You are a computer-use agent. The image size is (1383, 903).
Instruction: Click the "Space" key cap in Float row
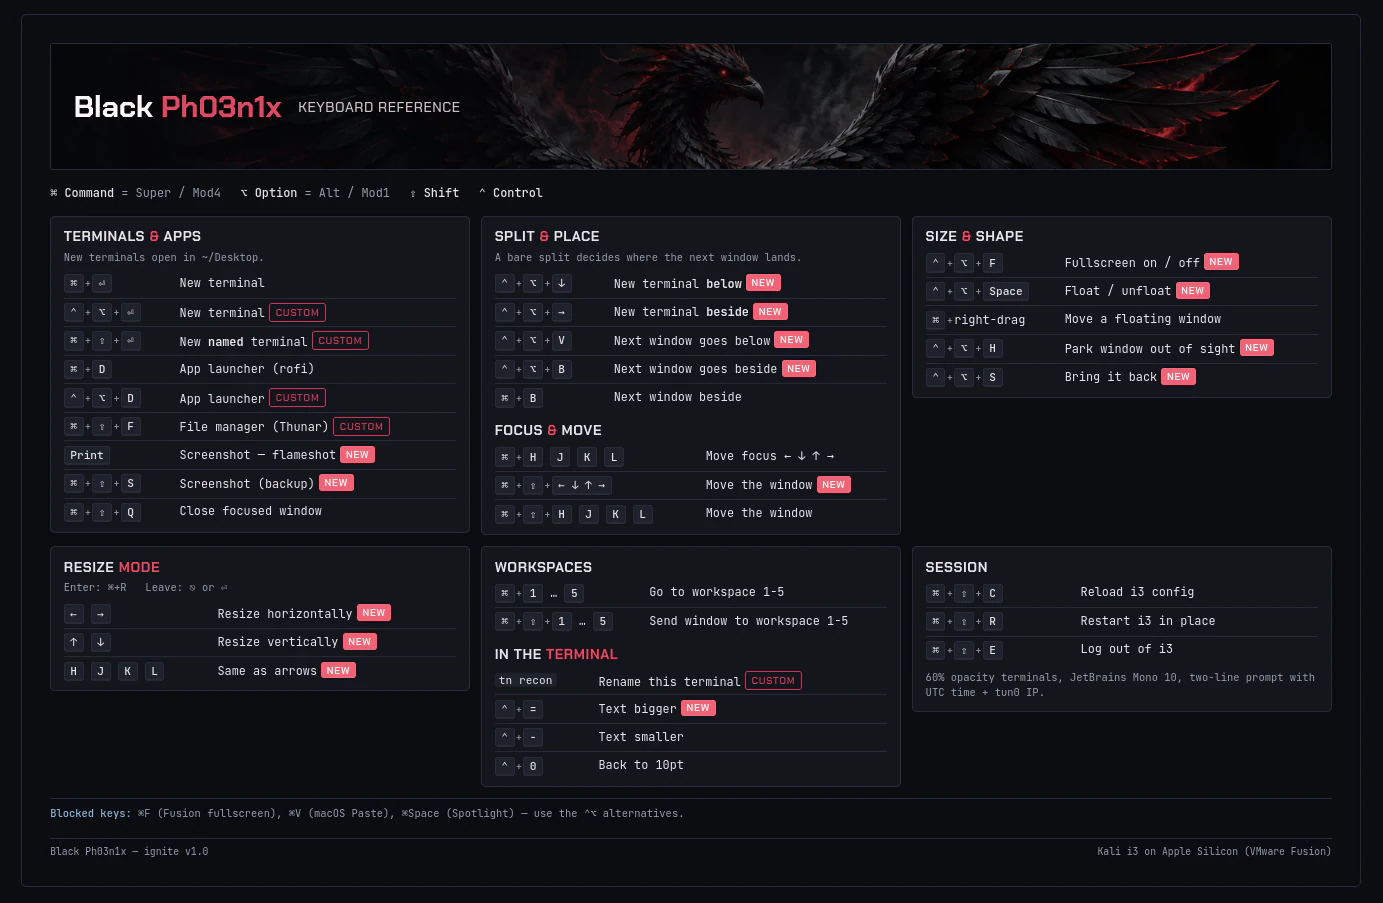pos(1006,291)
